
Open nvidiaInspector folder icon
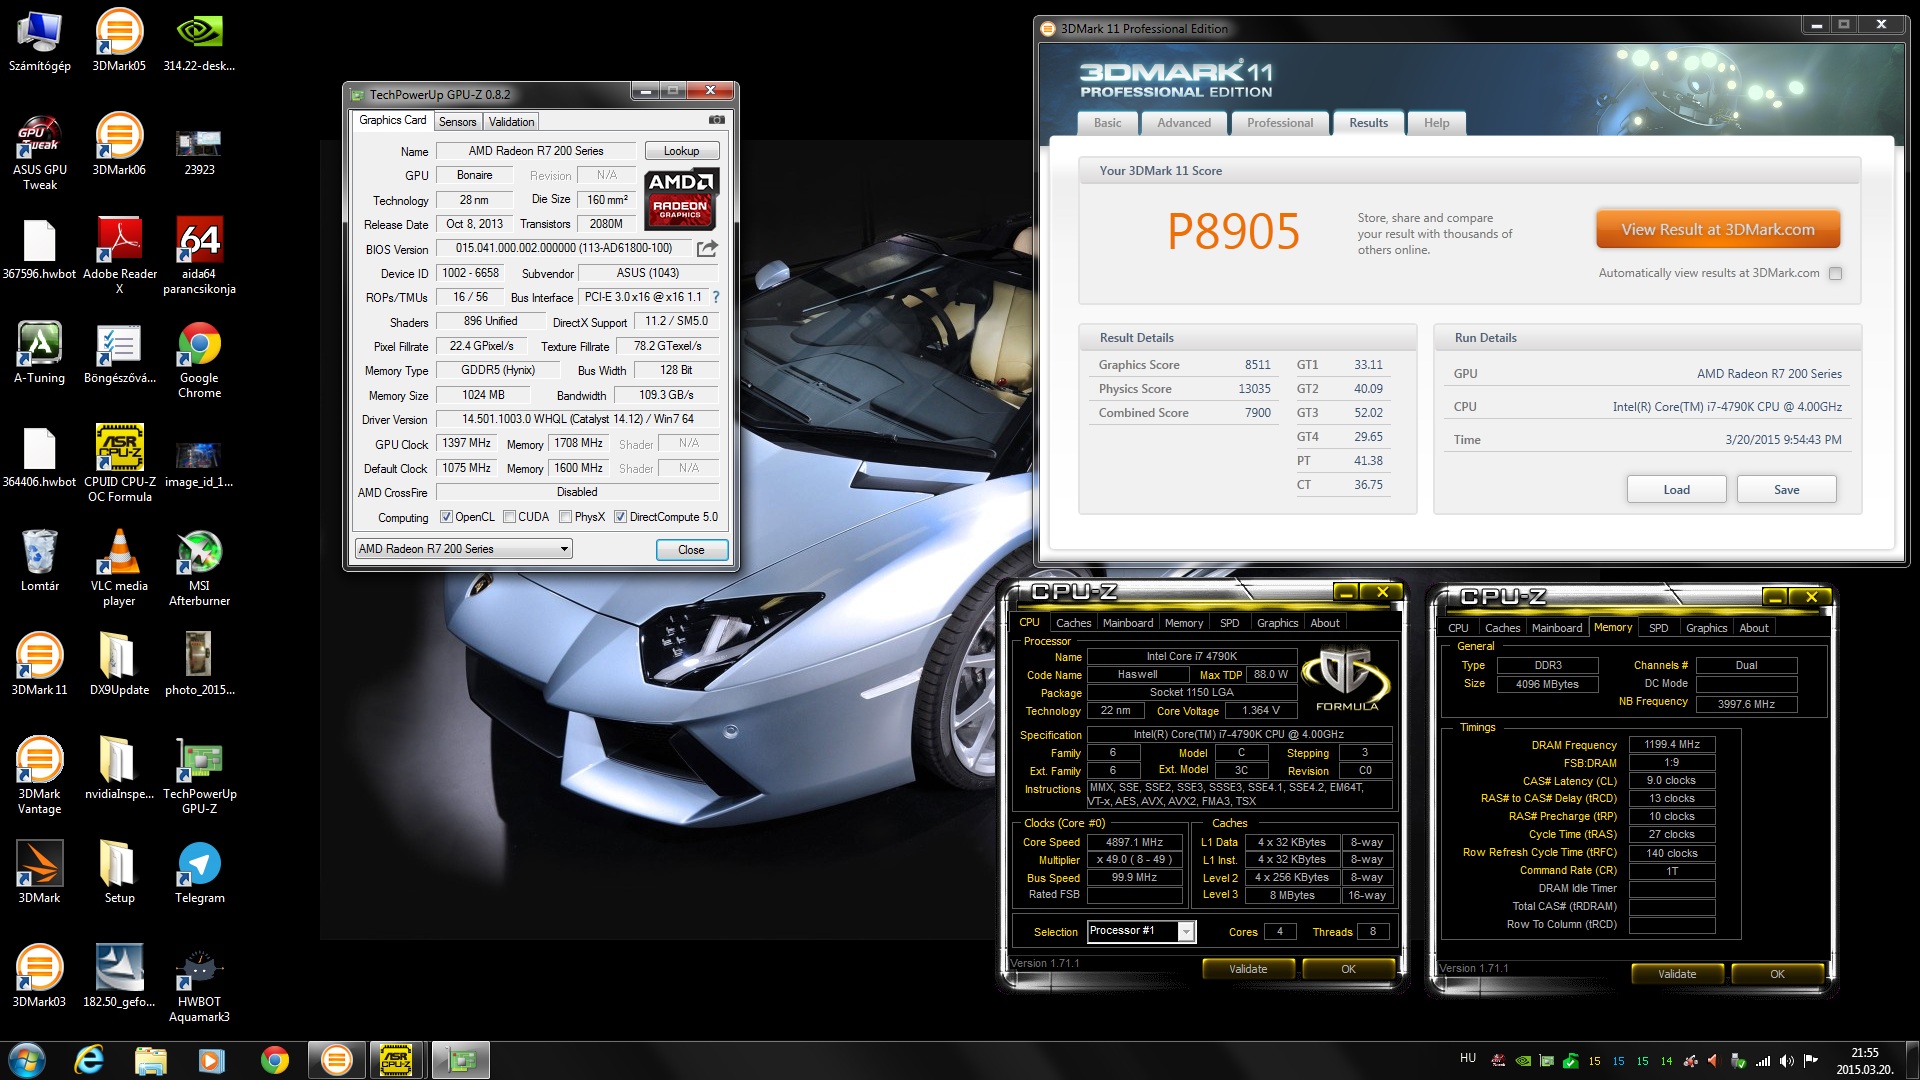119,768
